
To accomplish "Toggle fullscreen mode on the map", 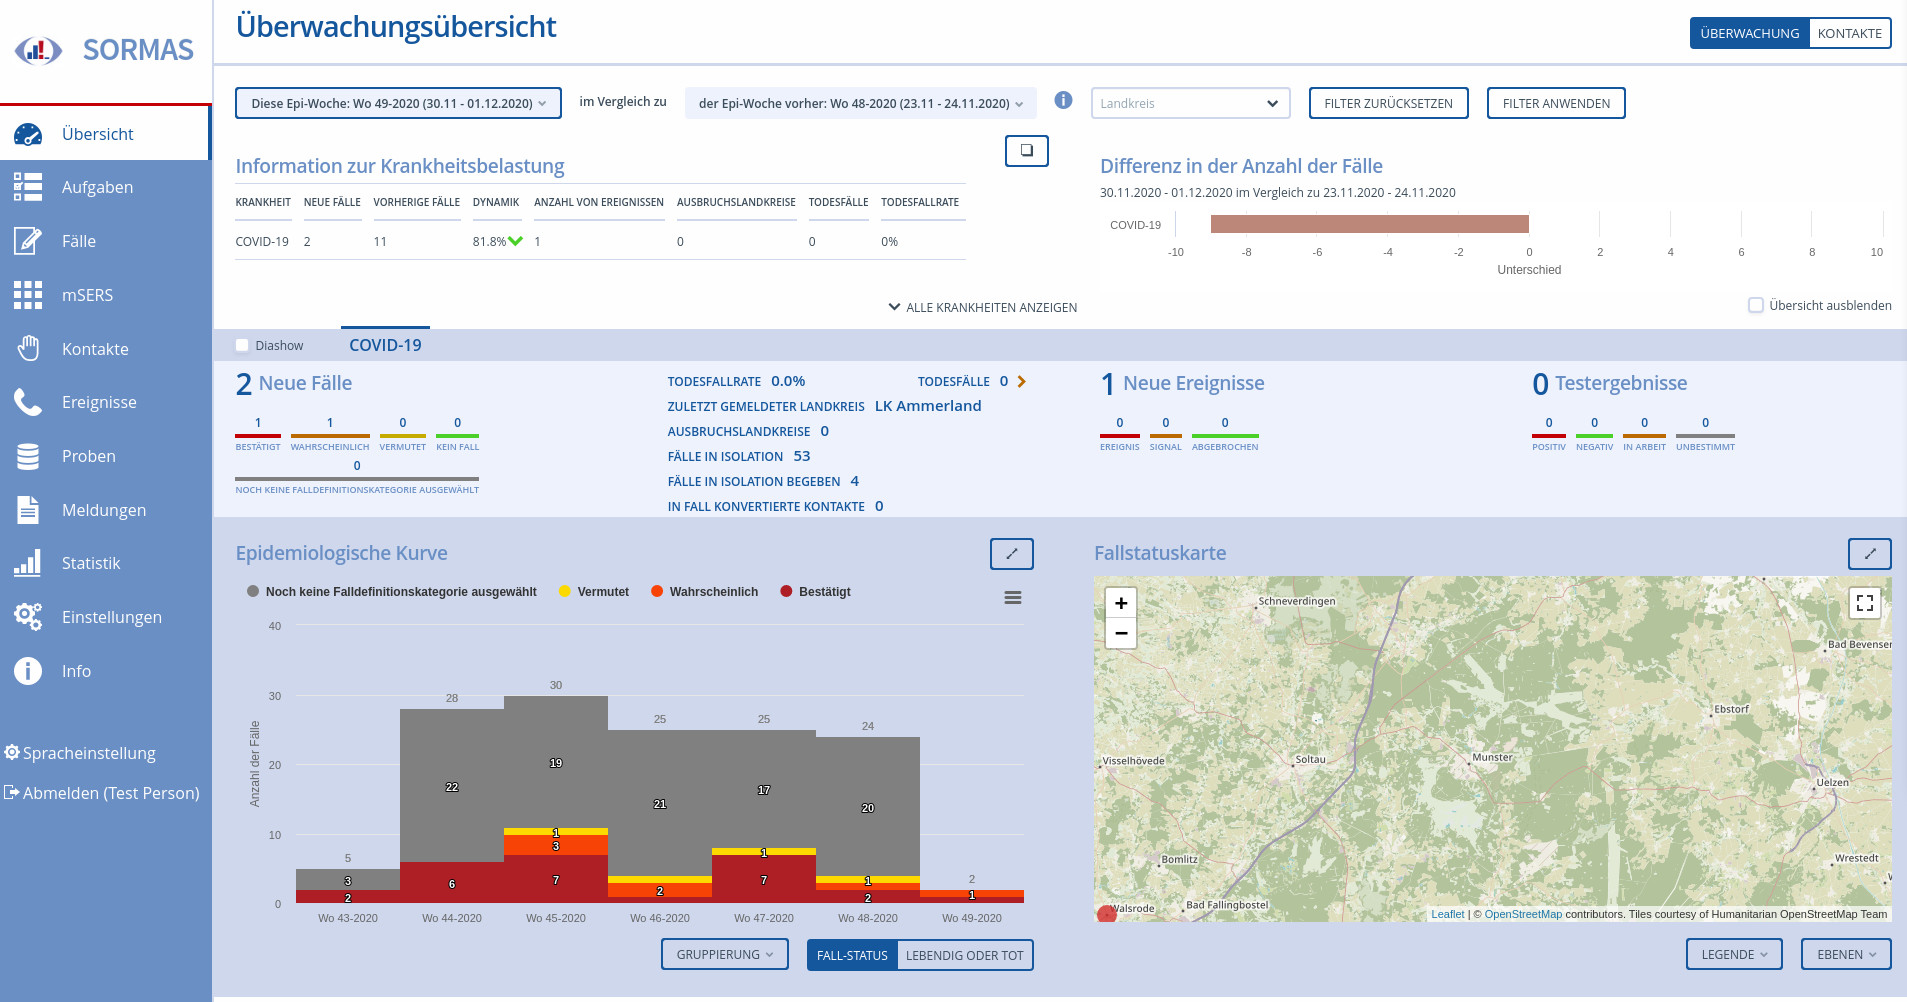I will (x=1864, y=603).
